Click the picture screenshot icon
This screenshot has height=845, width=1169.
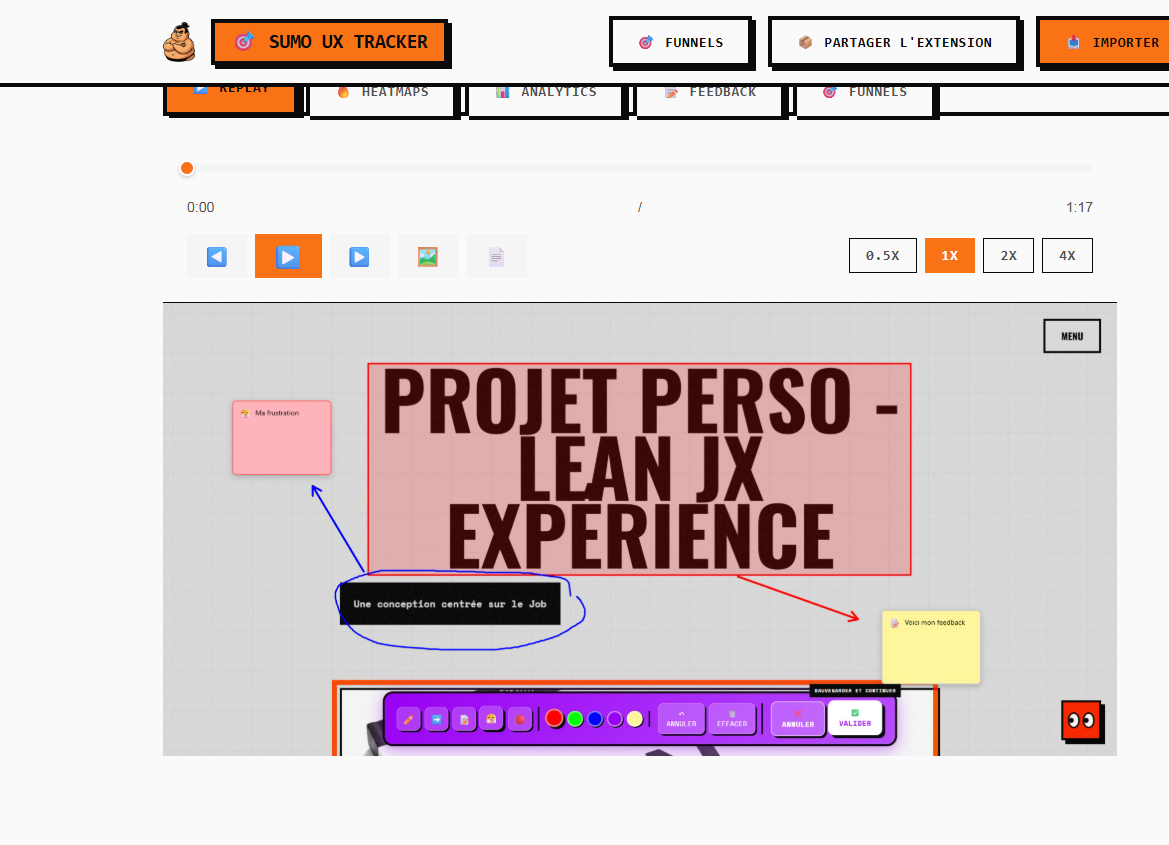[x=428, y=256]
